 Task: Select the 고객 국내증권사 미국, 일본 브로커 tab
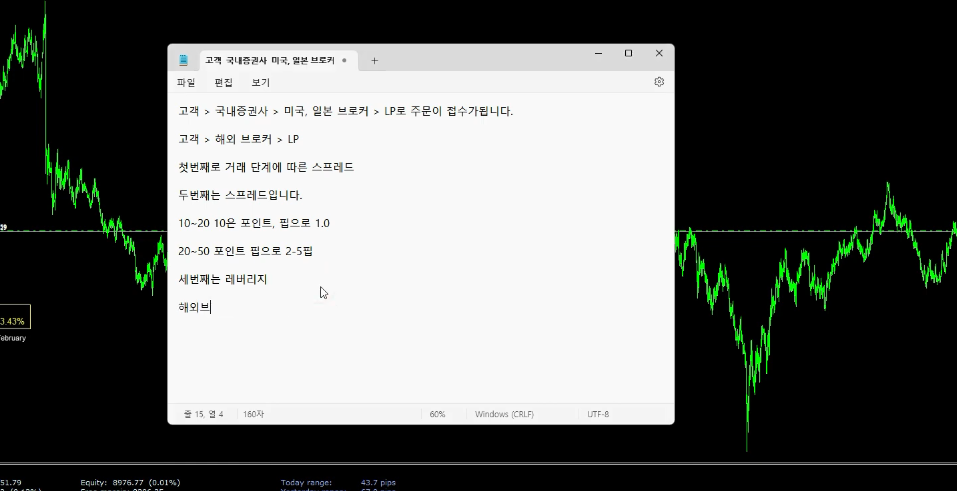point(270,60)
